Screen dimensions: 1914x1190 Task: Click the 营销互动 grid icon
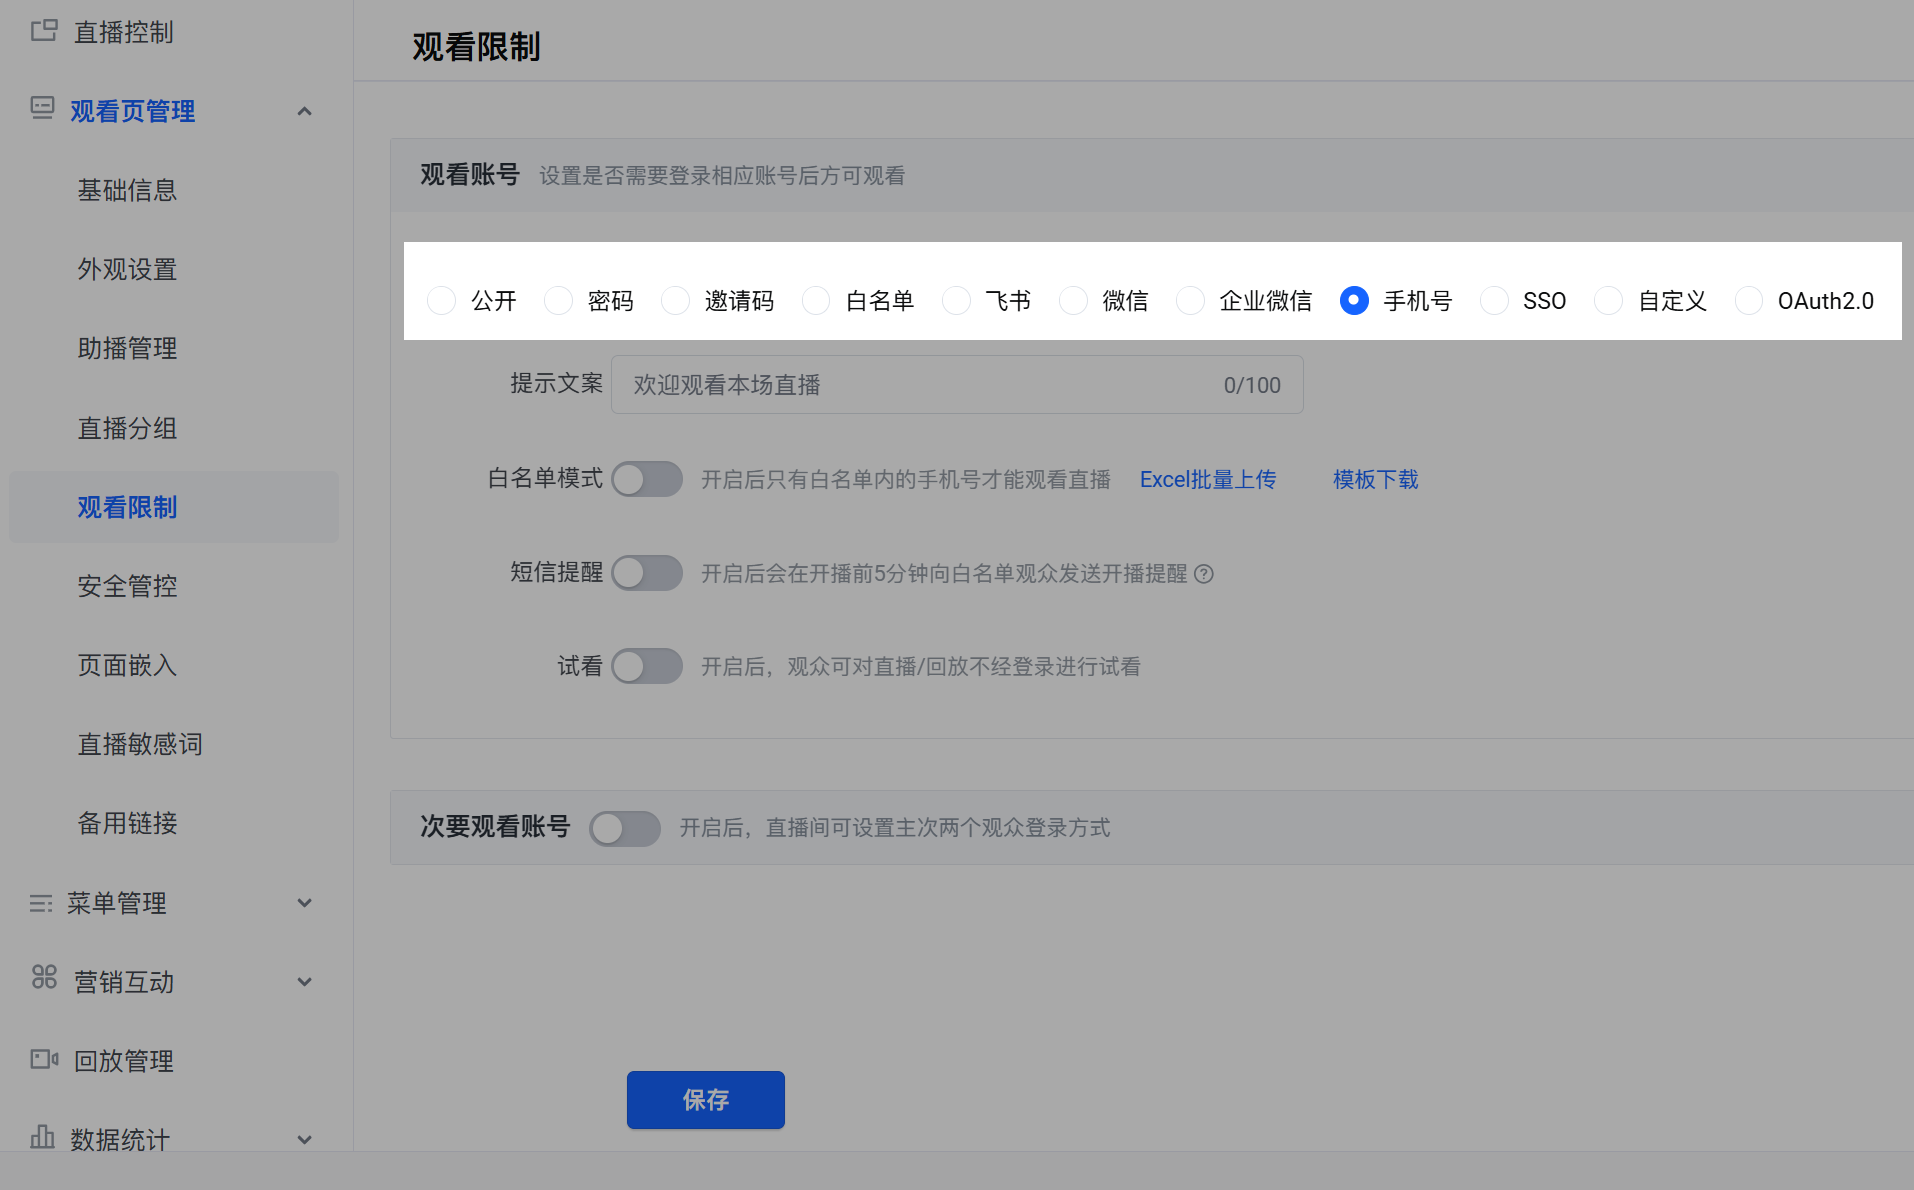pyautogui.click(x=44, y=977)
